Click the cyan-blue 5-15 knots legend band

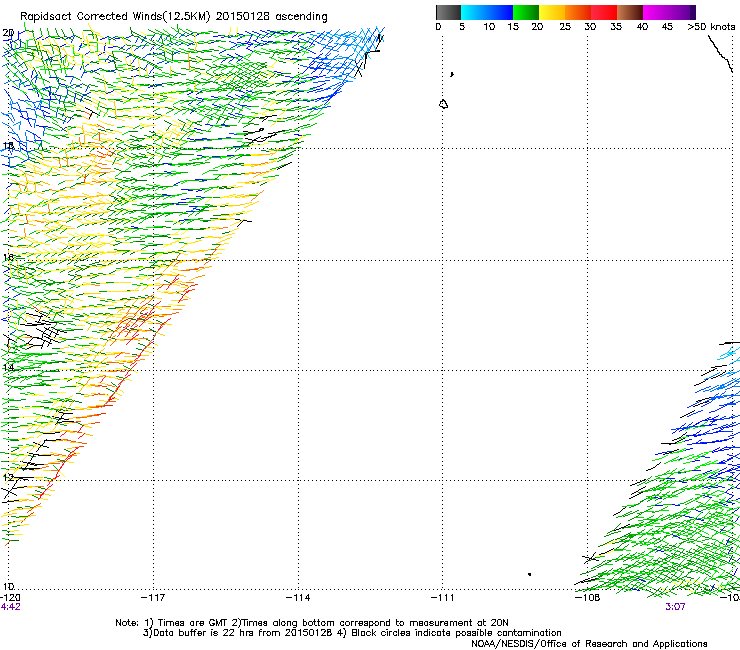pos(487,12)
